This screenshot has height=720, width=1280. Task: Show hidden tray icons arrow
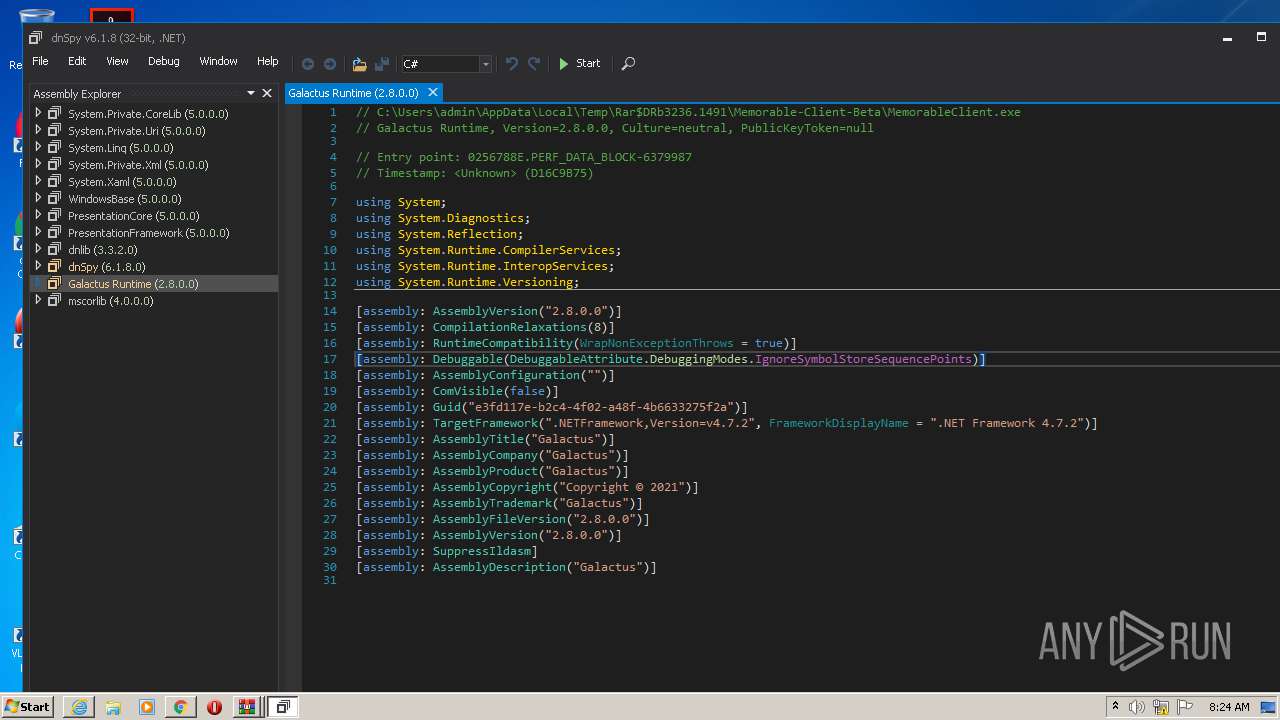(1115, 707)
